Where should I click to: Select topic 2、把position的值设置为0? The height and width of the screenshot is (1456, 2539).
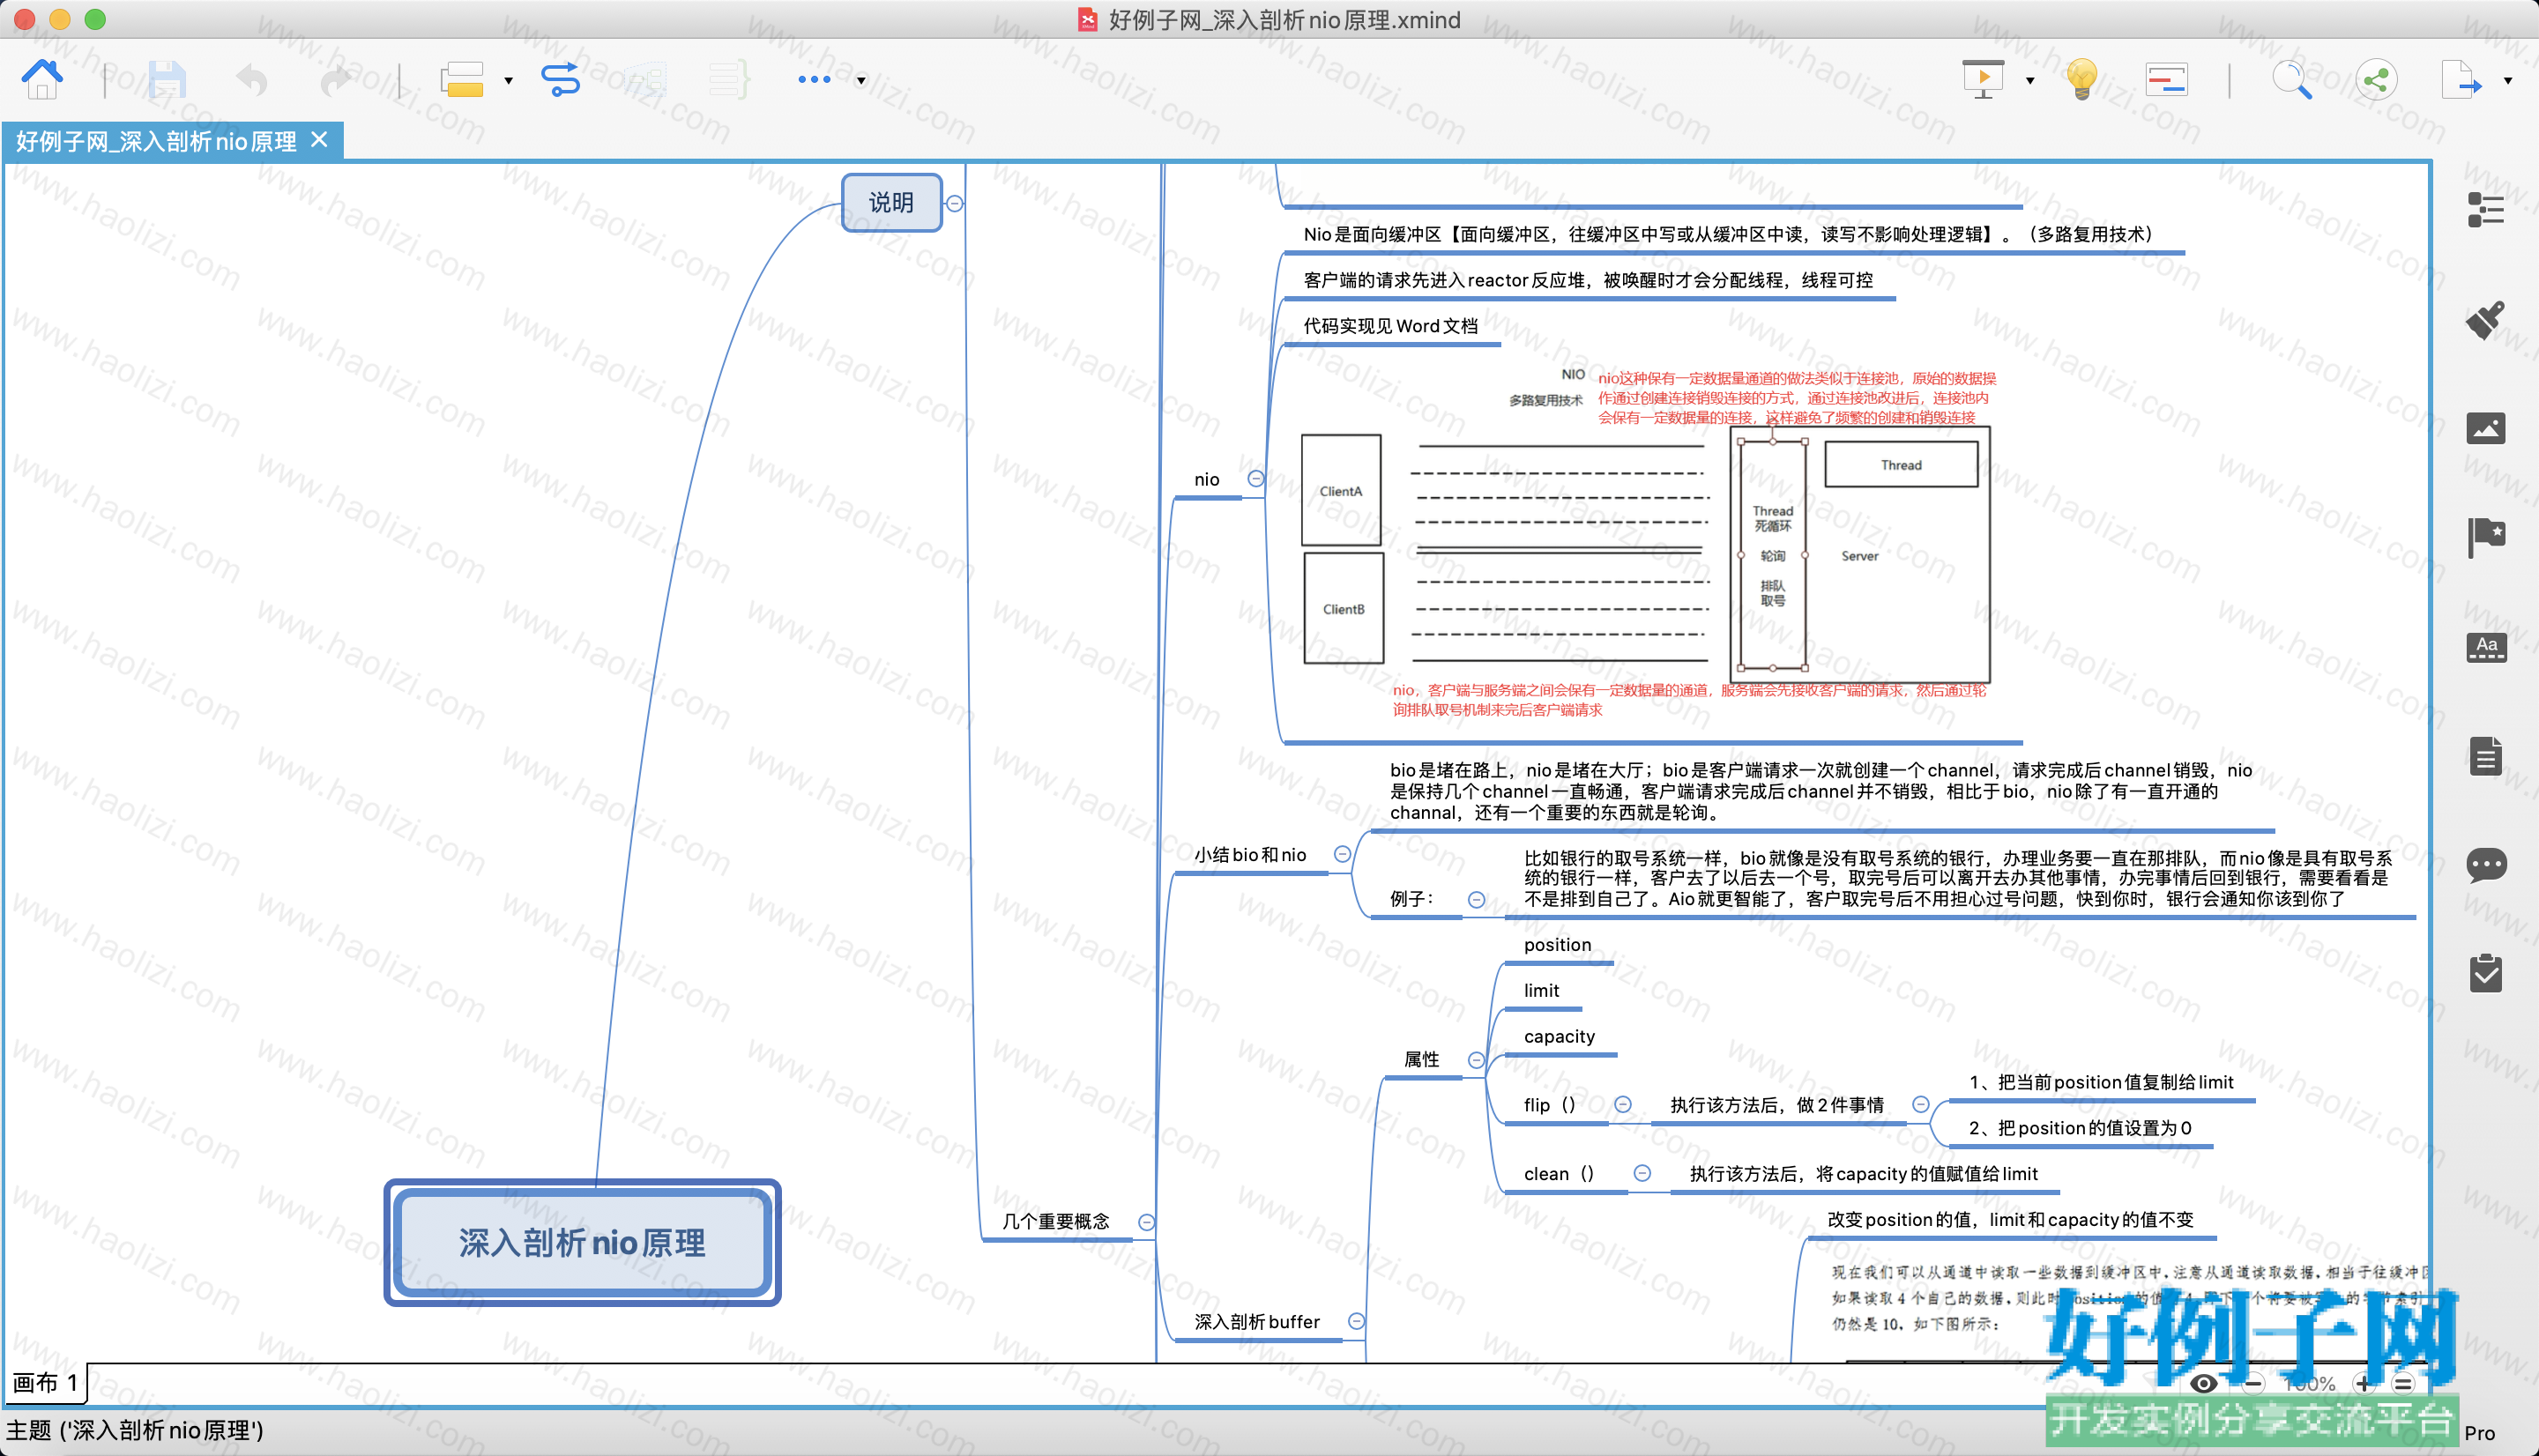2080,1128
